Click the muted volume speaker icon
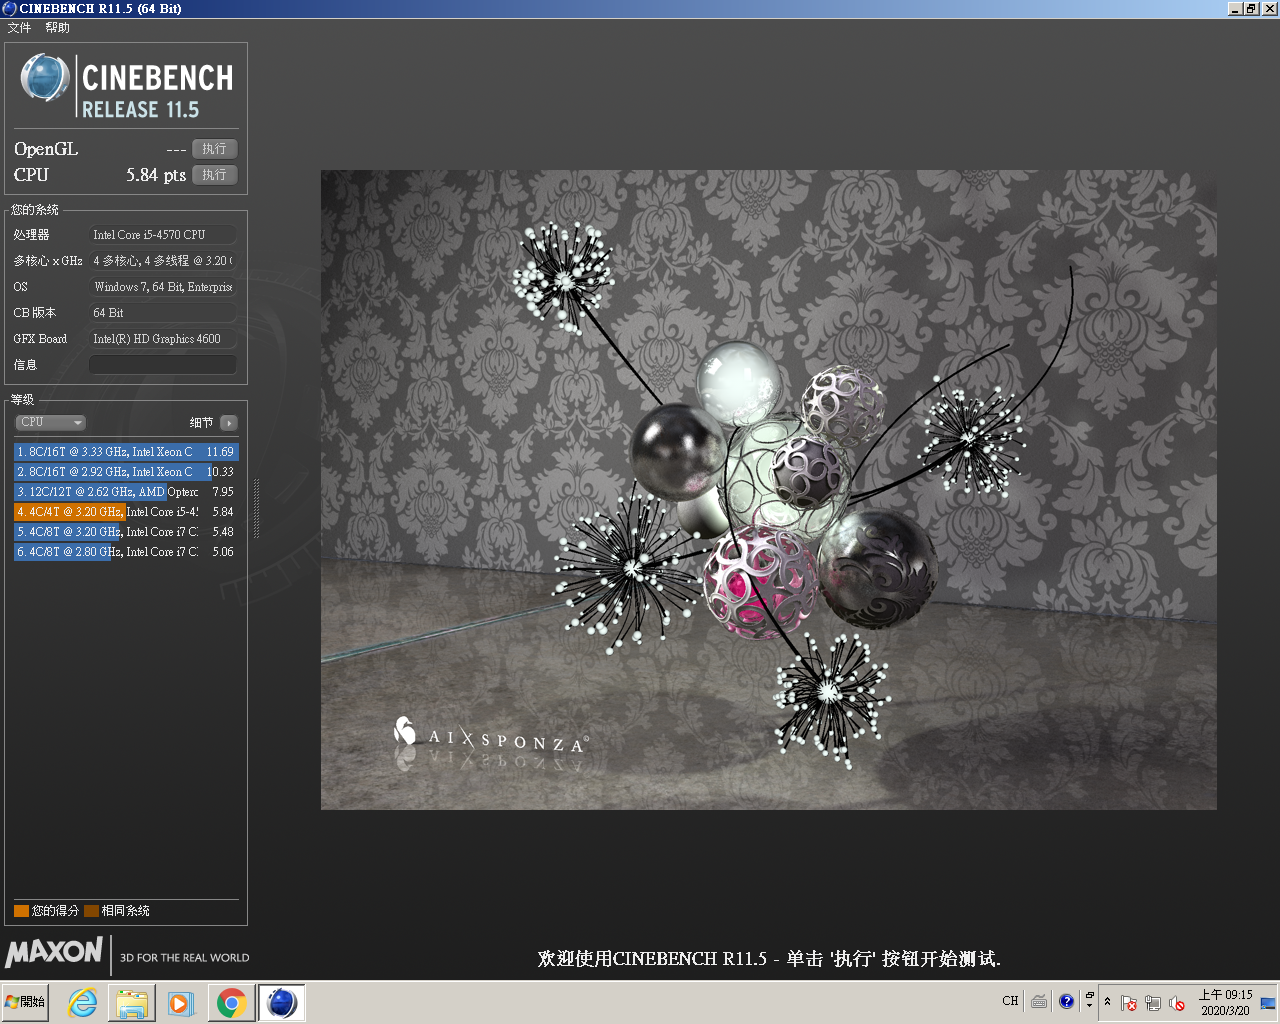 click(1177, 1003)
